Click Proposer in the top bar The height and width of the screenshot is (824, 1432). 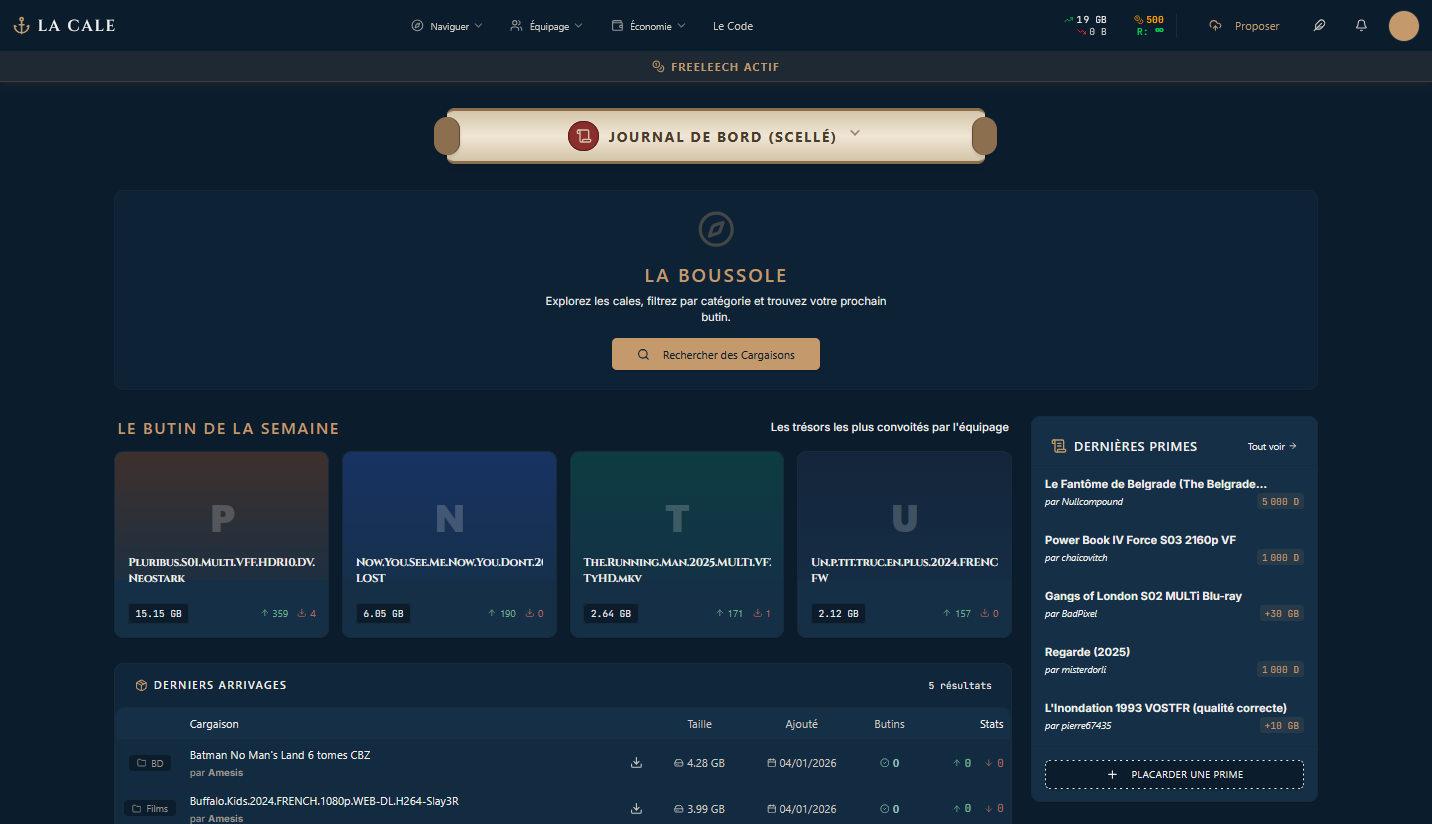(1245, 26)
